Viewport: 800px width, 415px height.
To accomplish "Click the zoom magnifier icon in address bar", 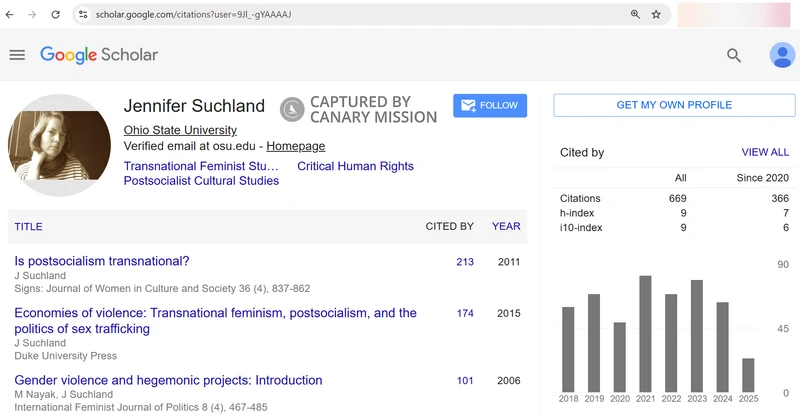I will (x=635, y=15).
